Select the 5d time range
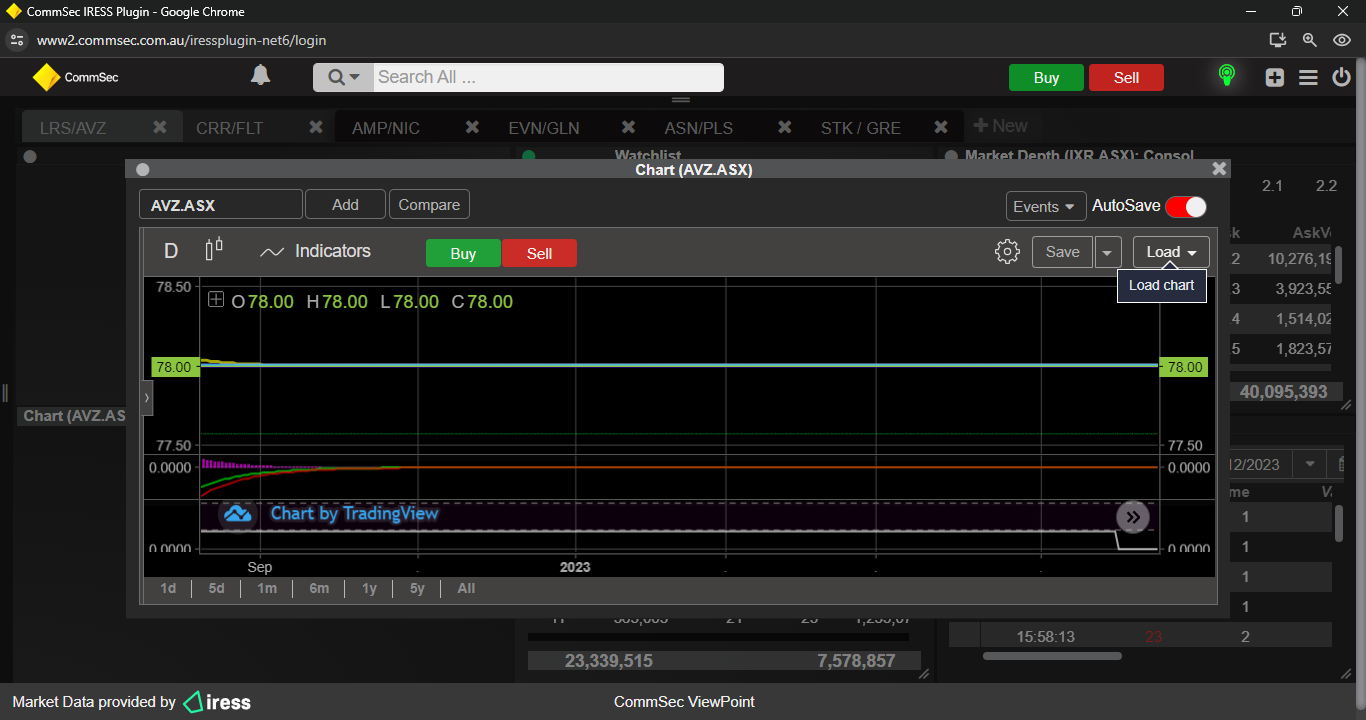Screen dimensions: 1366x720 pyautogui.click(x=216, y=588)
